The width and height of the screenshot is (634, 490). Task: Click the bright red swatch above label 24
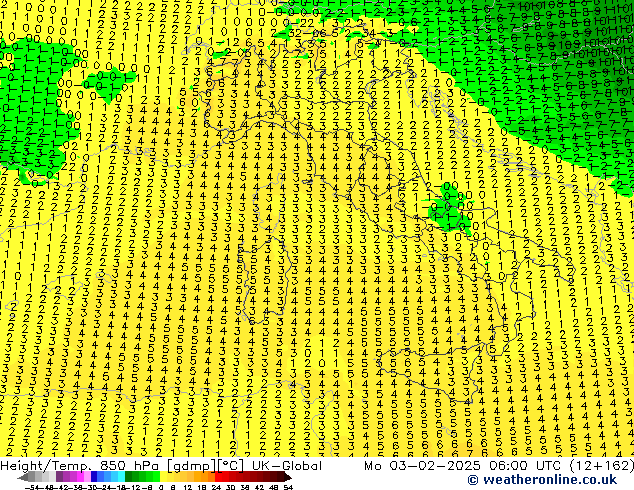(x=218, y=476)
